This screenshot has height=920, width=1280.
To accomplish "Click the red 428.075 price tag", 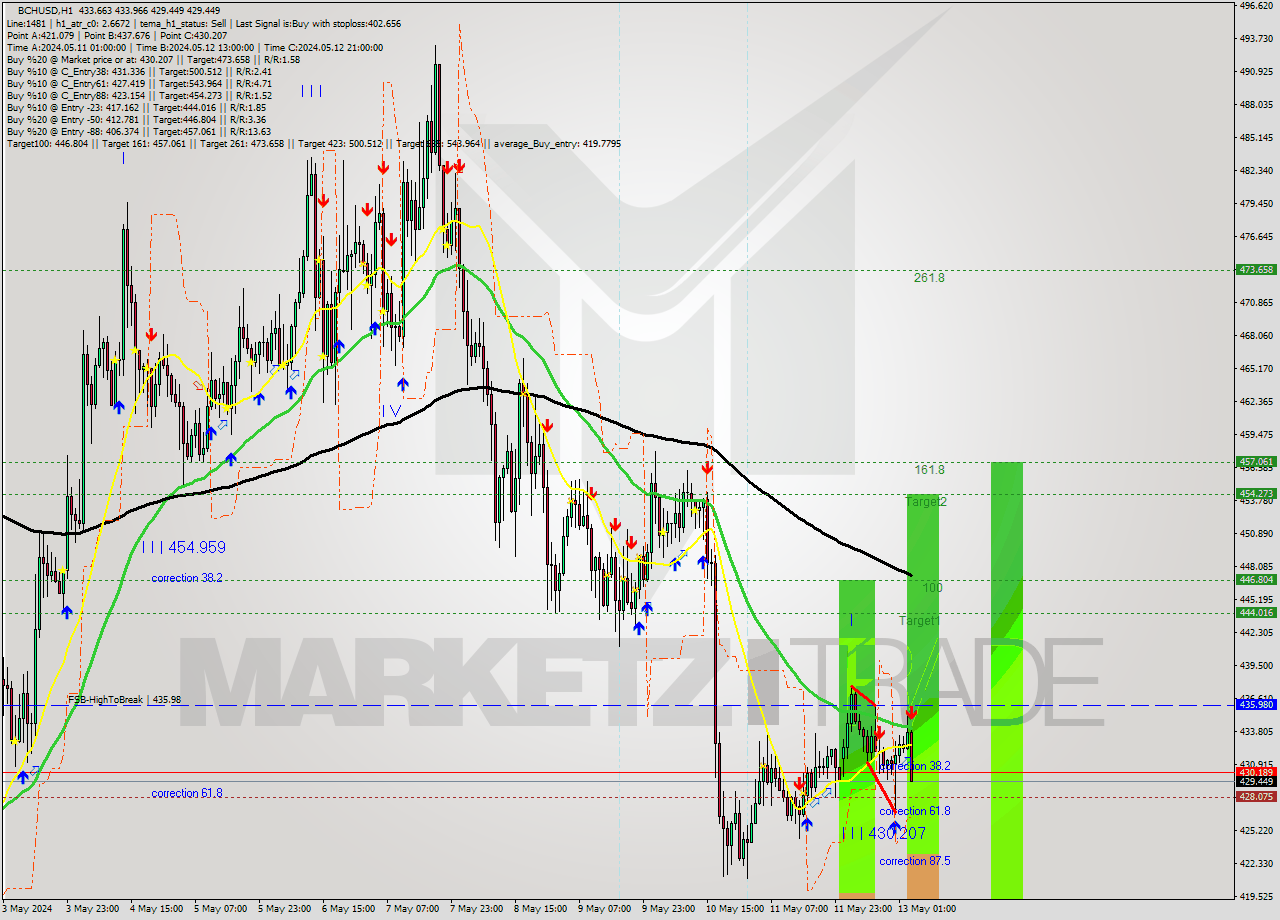I will tap(1256, 797).
